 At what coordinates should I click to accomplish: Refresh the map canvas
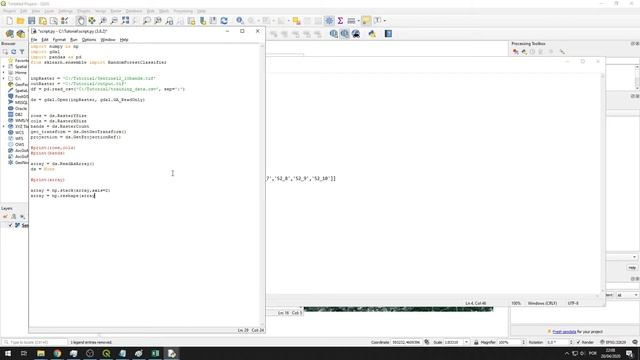(x=224, y=20)
